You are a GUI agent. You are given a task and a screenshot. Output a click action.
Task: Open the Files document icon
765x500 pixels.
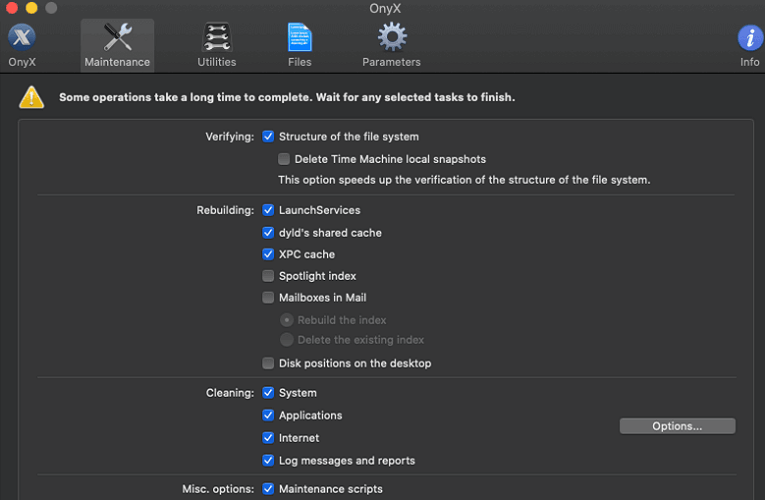coord(300,37)
